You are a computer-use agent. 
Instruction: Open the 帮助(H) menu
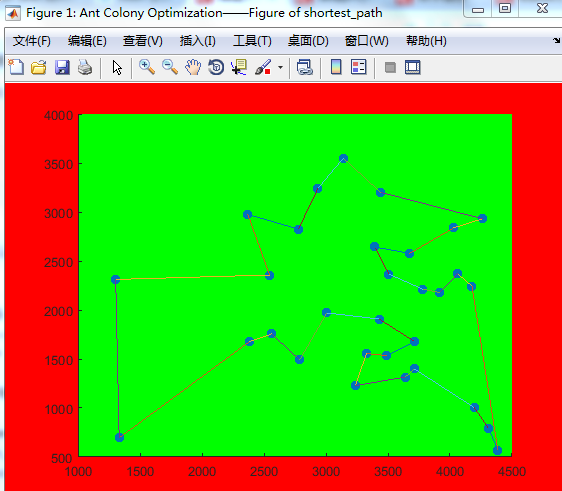(427, 41)
